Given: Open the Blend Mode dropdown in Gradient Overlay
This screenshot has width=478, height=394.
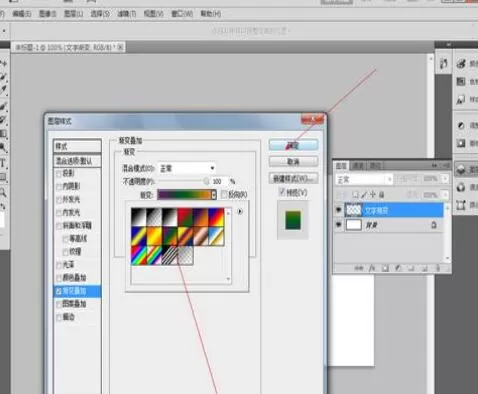Looking at the screenshot, I should coord(187,168).
